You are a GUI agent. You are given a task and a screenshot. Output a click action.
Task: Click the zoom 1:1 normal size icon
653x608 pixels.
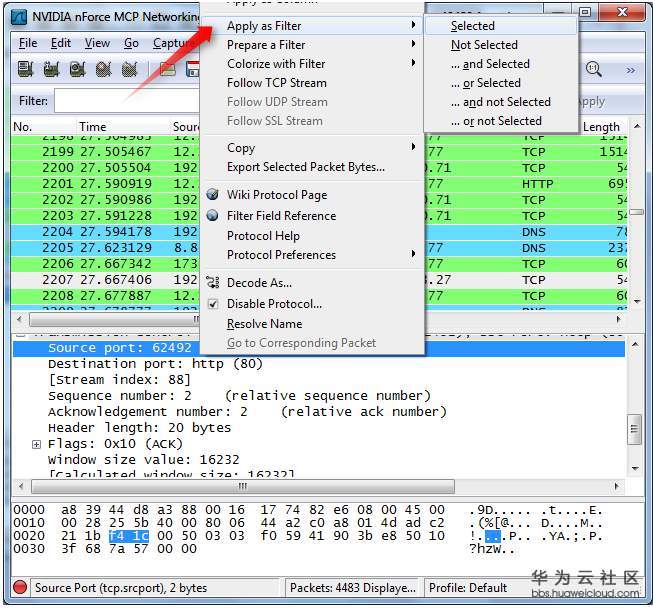593,69
